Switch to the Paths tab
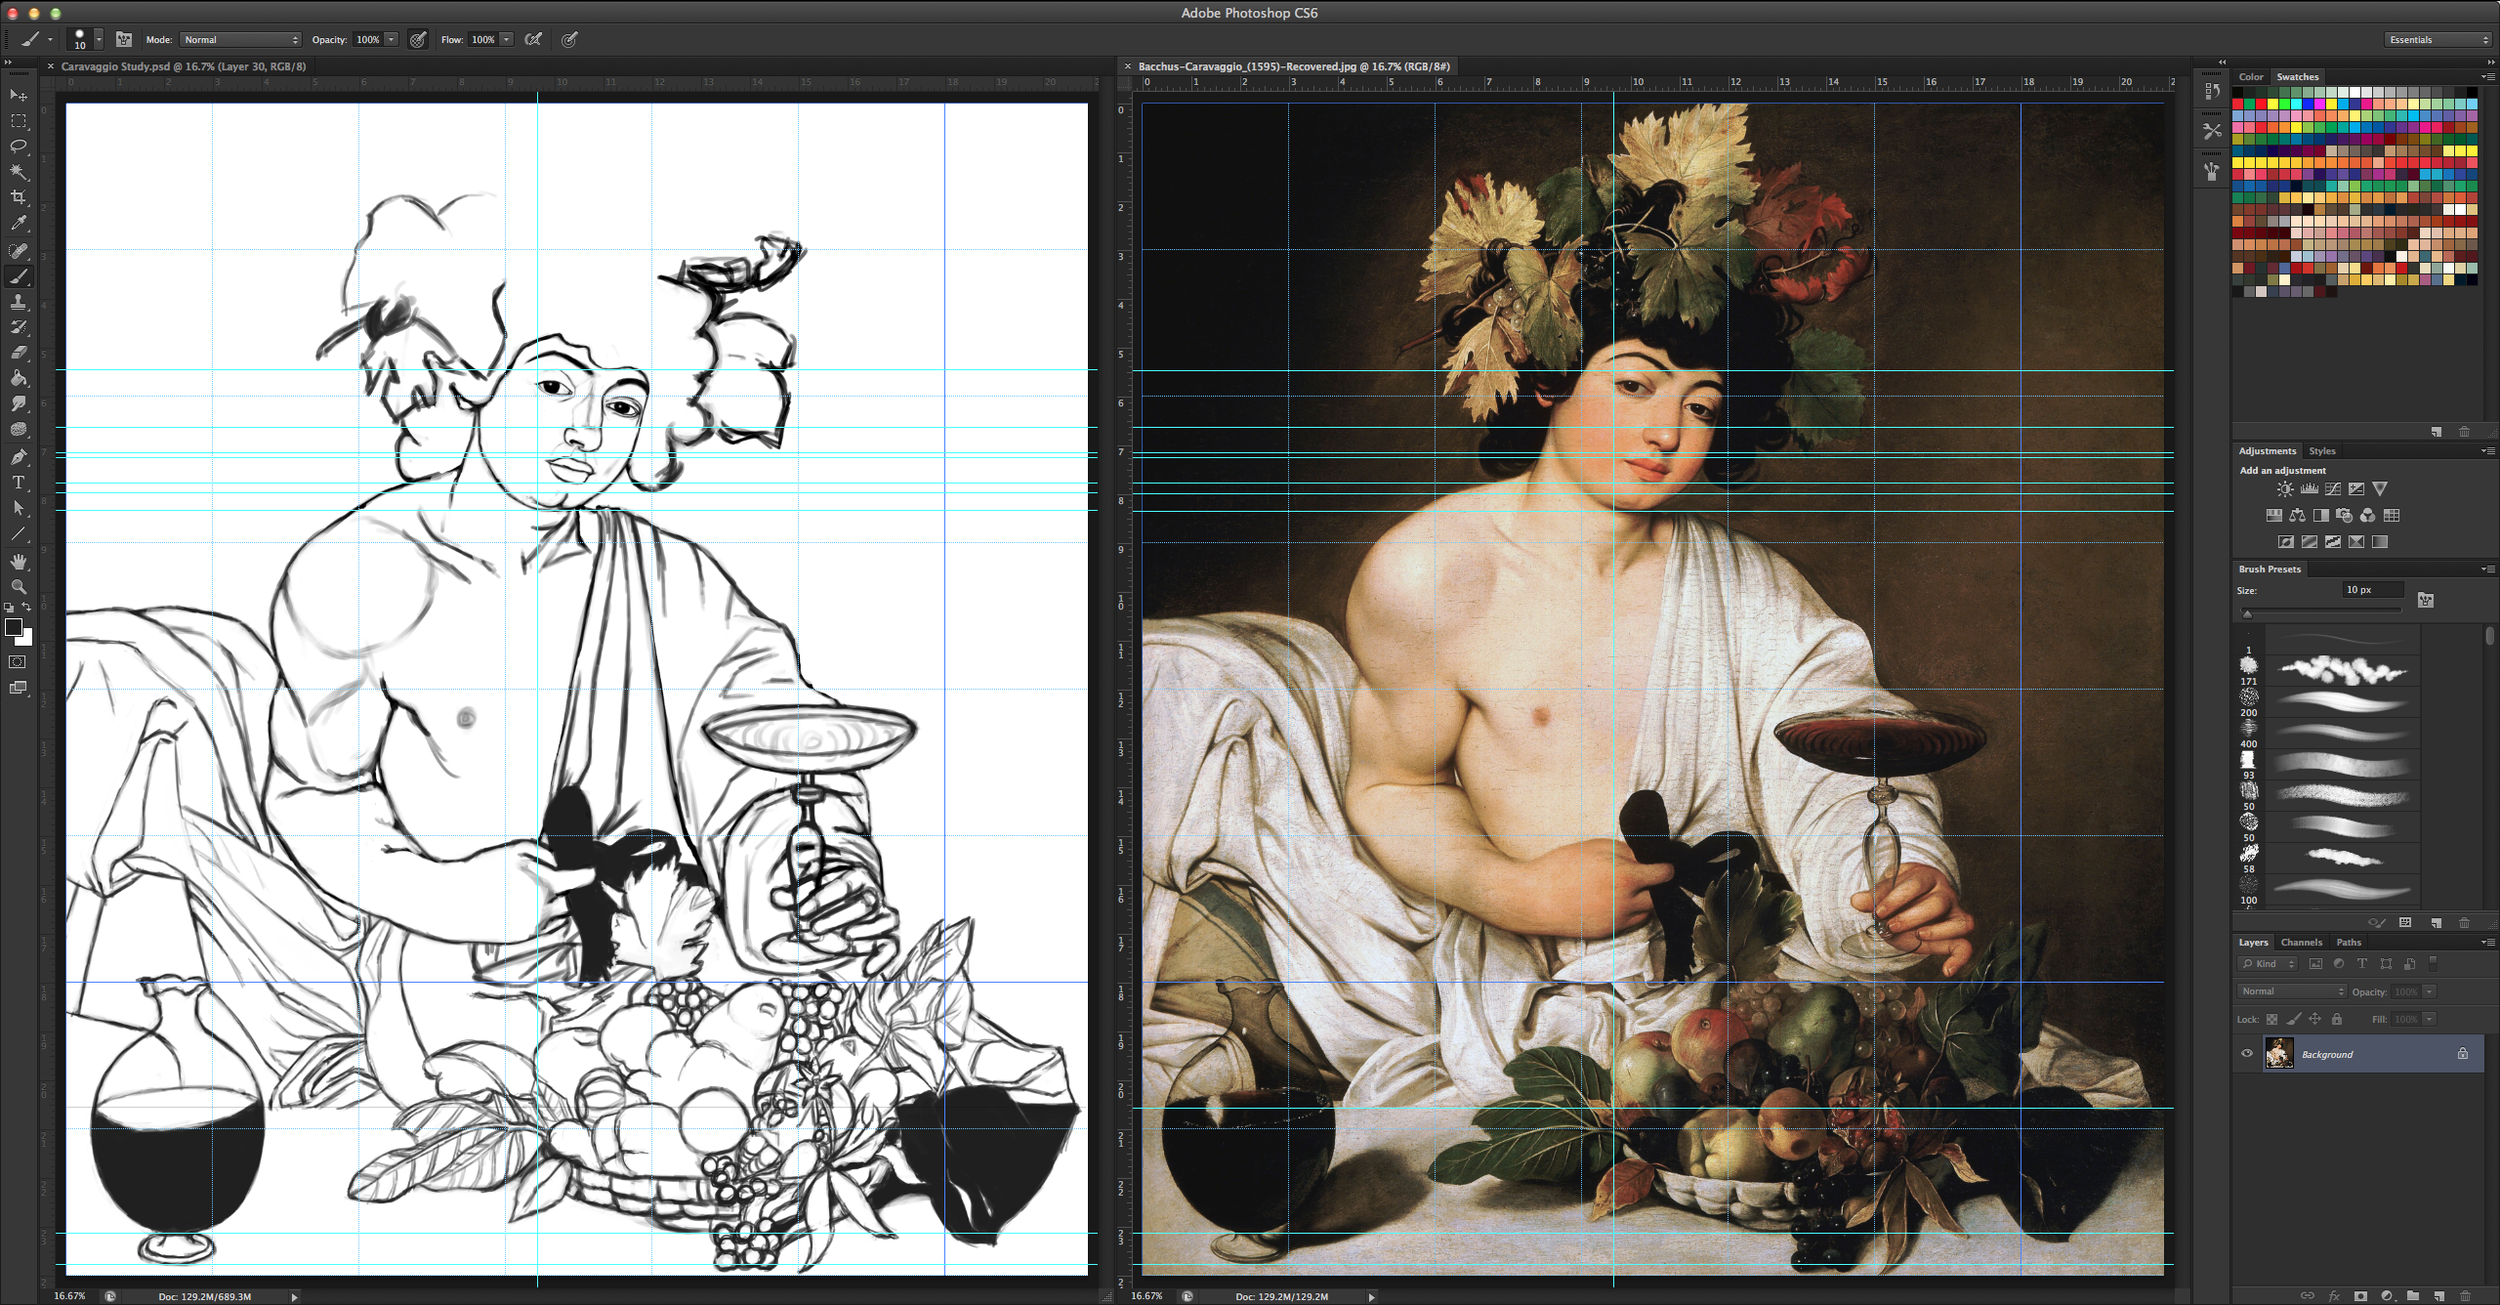Viewport: 2500px width, 1305px height. [x=2349, y=942]
